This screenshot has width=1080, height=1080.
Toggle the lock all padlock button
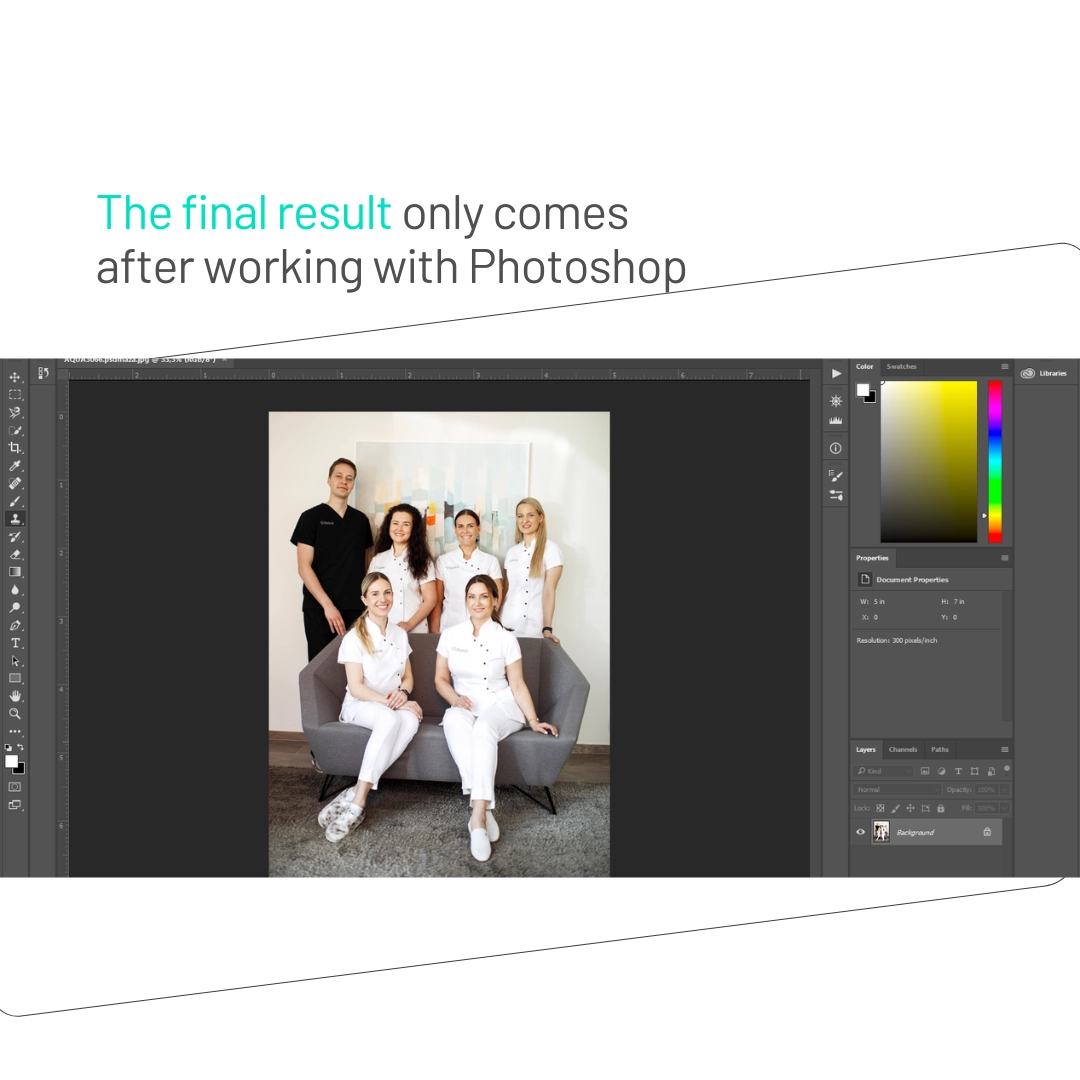pos(940,808)
